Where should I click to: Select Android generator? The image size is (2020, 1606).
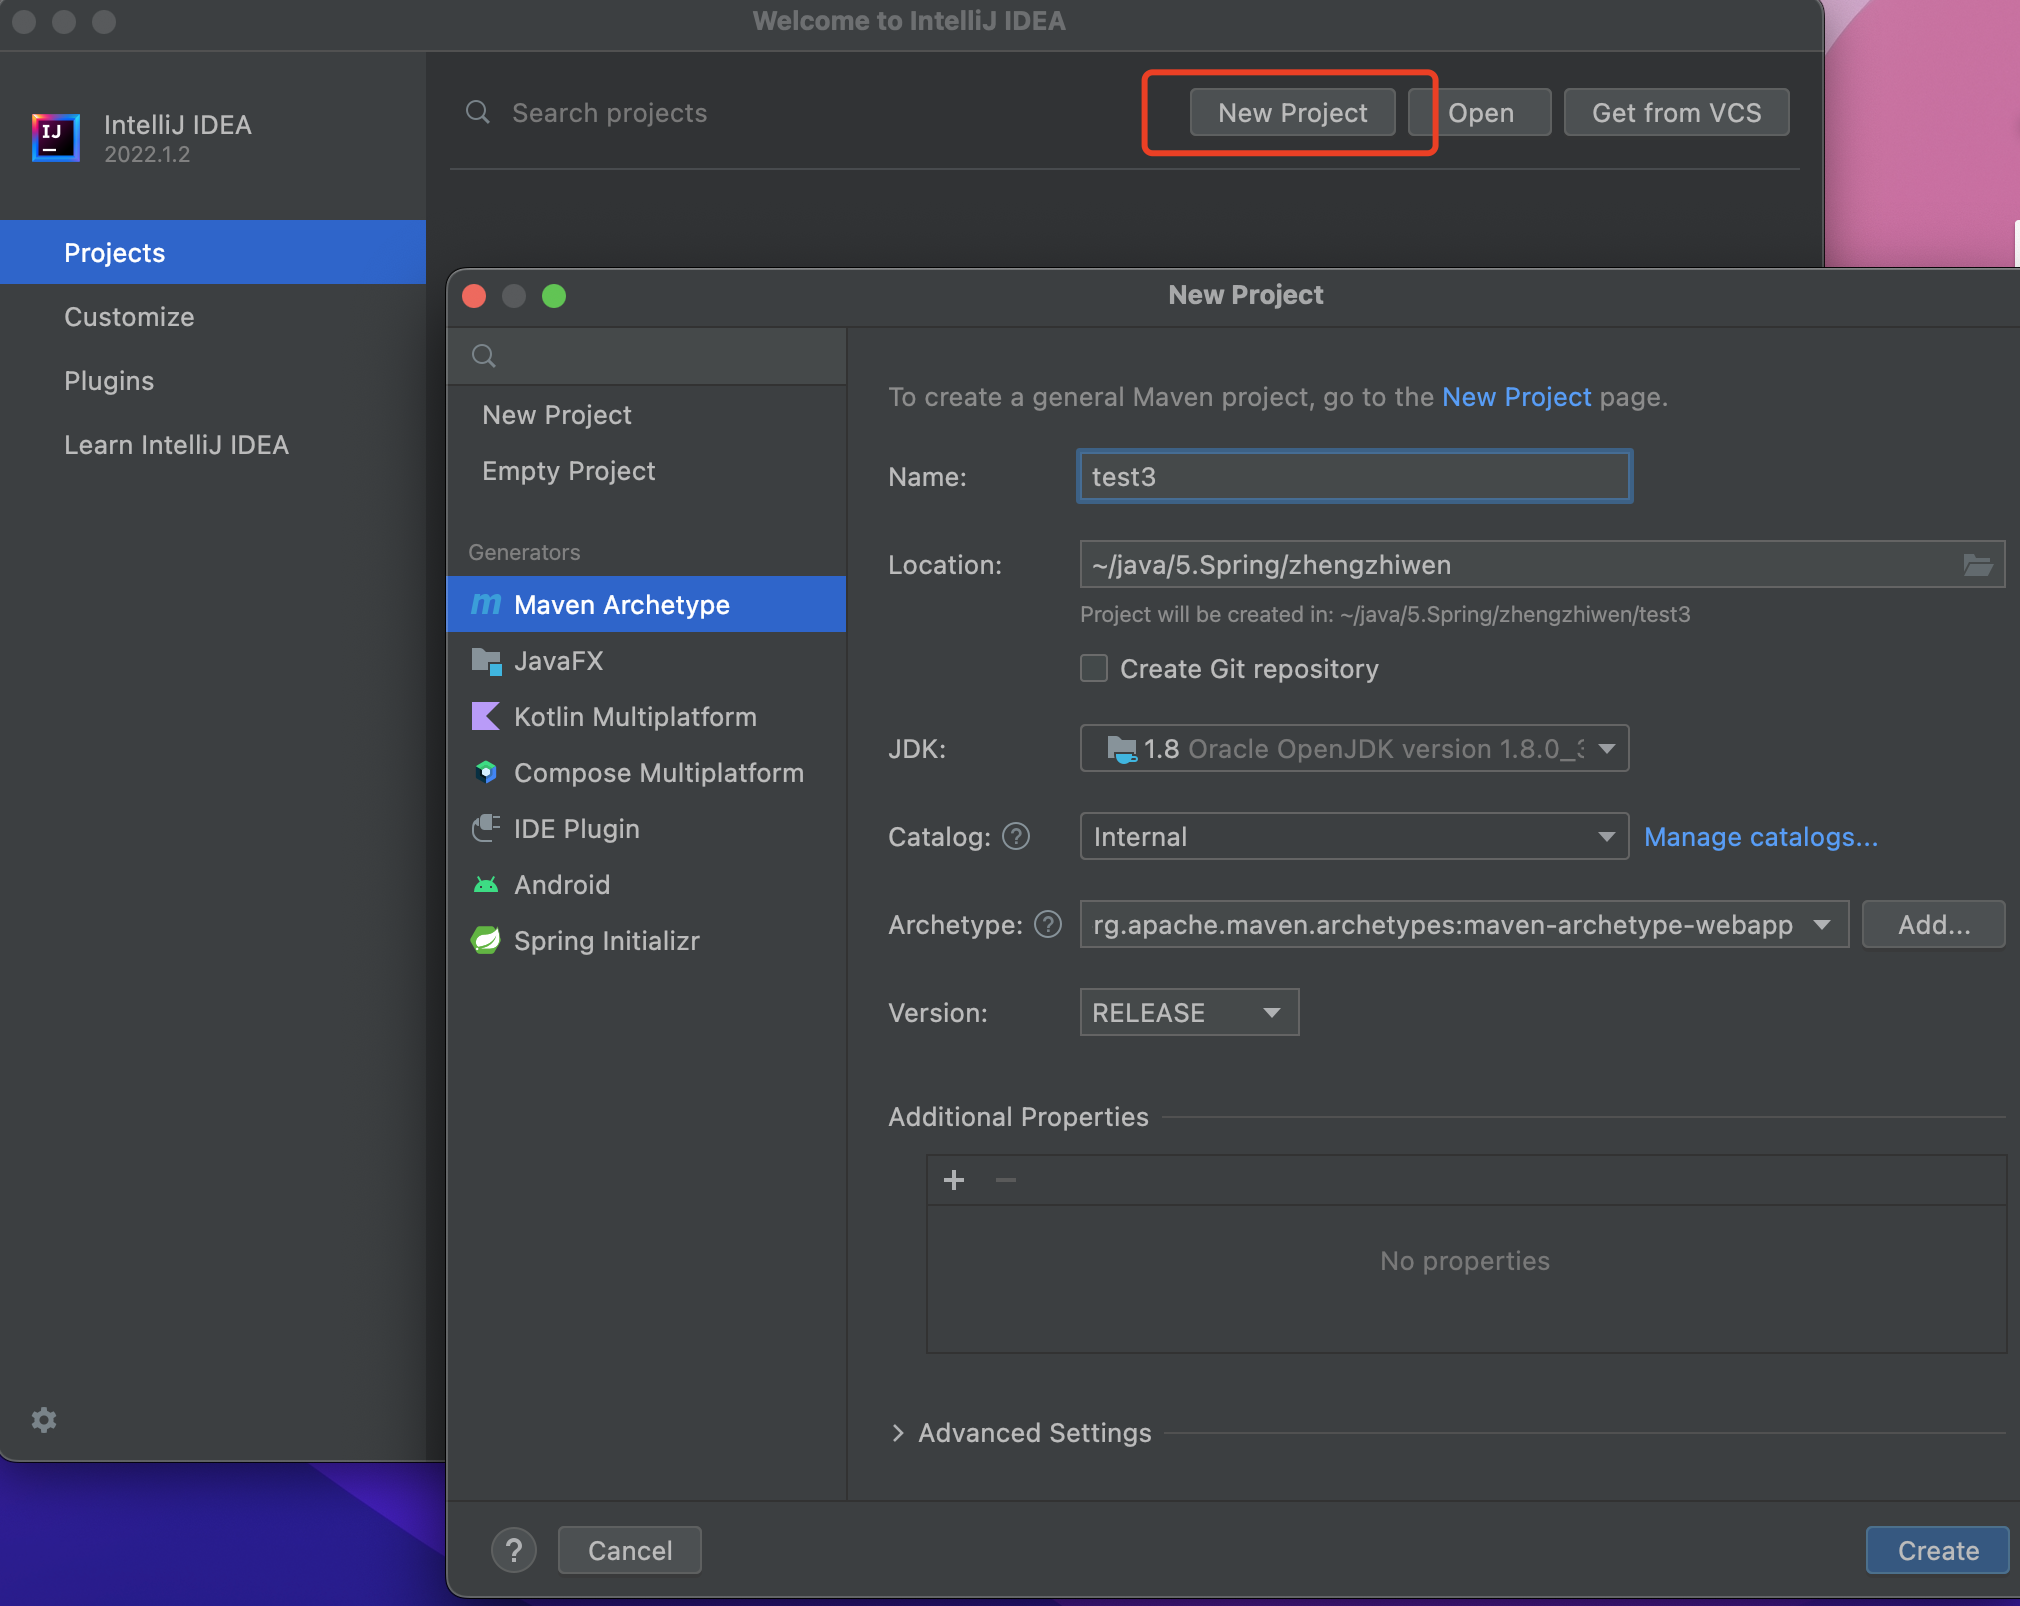coord(646,884)
